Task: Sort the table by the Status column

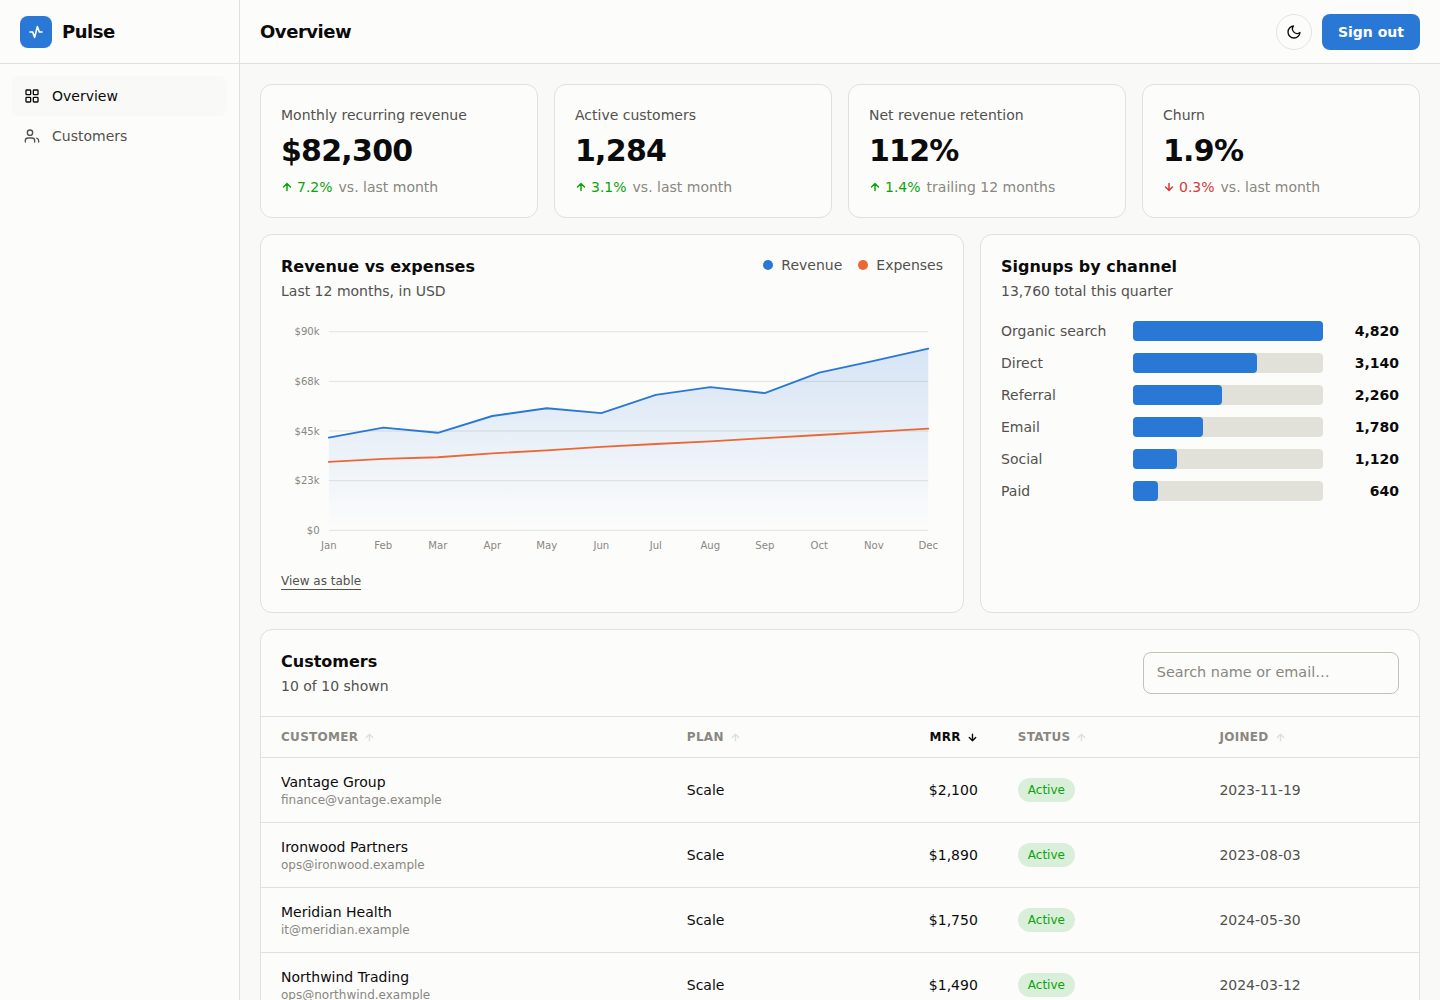Action: [1052, 737]
